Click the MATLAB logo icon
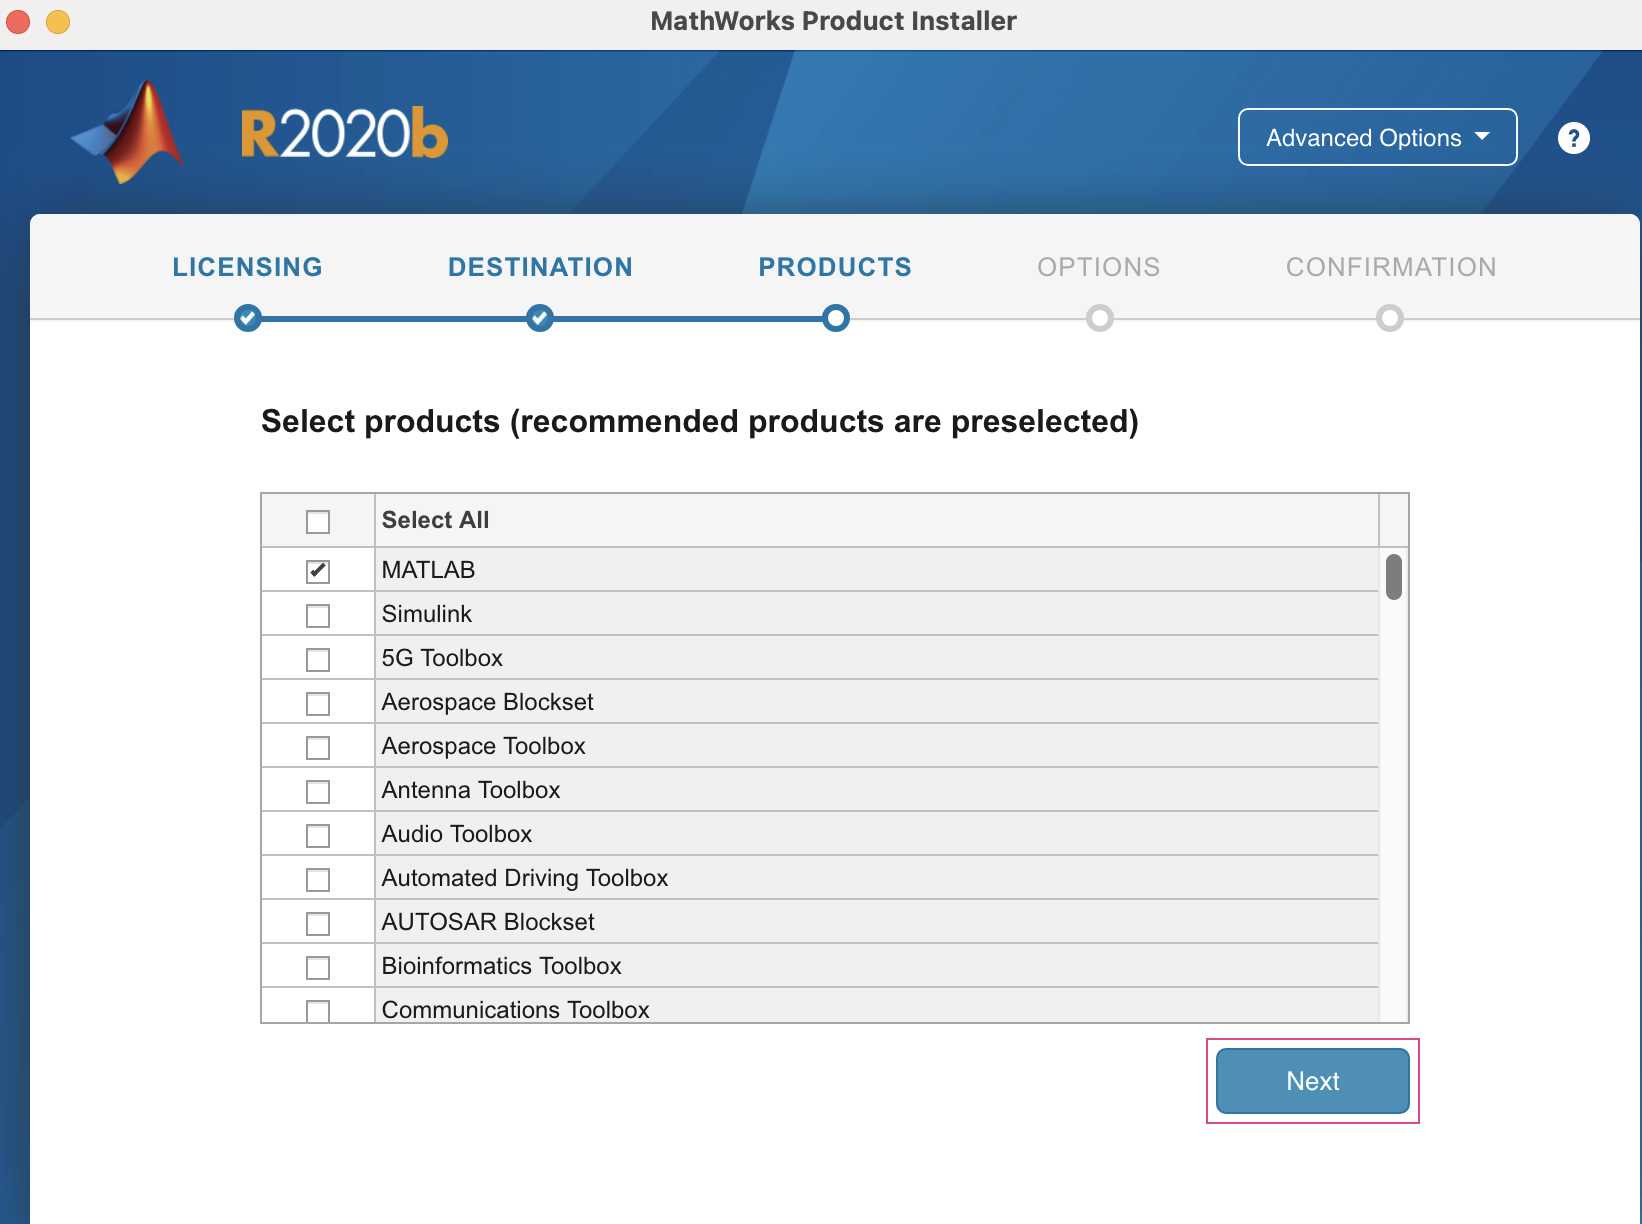This screenshot has height=1224, width=1642. (x=131, y=133)
